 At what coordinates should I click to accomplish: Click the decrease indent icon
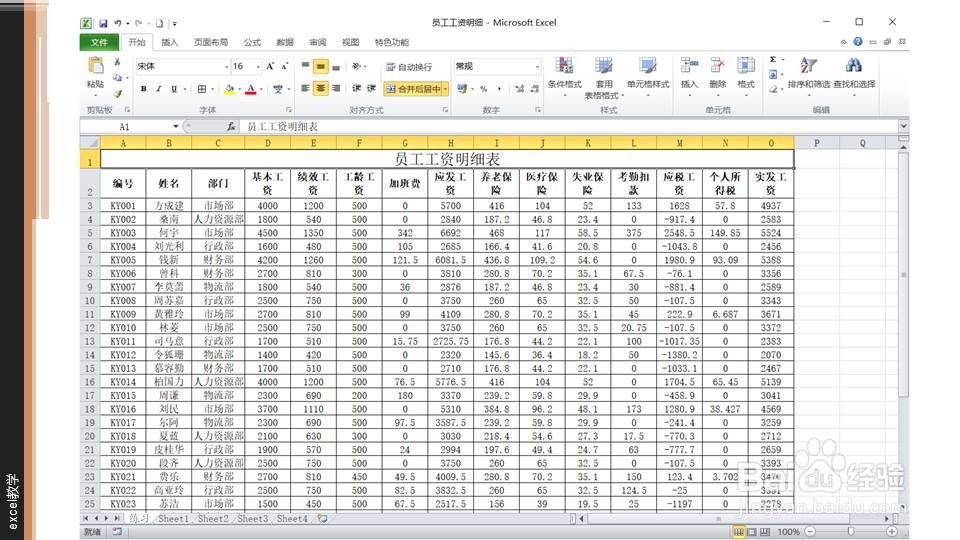(x=356, y=89)
